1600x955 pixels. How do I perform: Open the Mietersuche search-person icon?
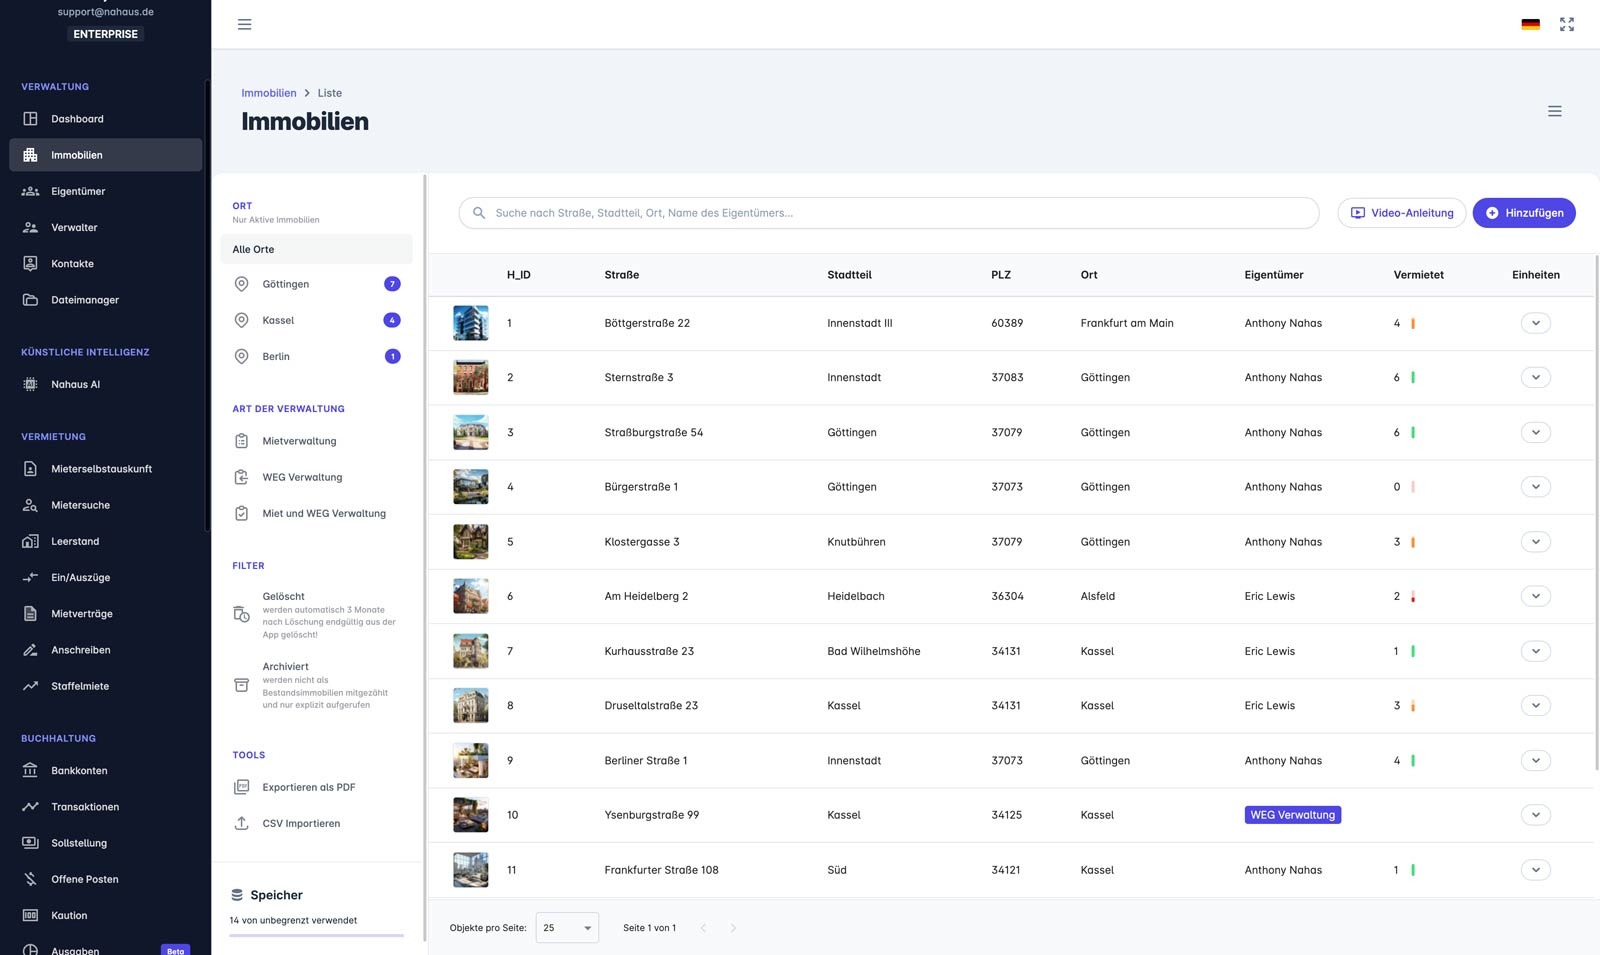30,505
